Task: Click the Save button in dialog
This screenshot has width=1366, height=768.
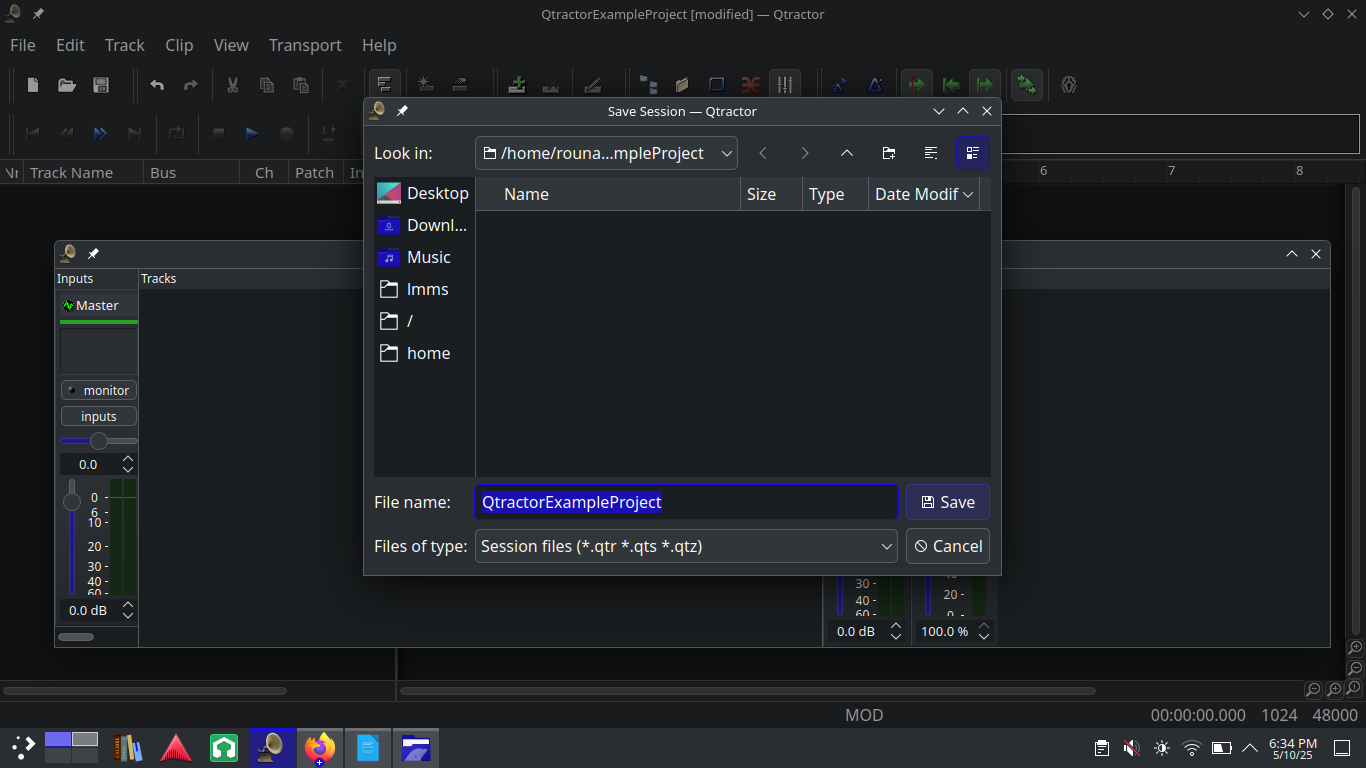Action: click(x=947, y=502)
